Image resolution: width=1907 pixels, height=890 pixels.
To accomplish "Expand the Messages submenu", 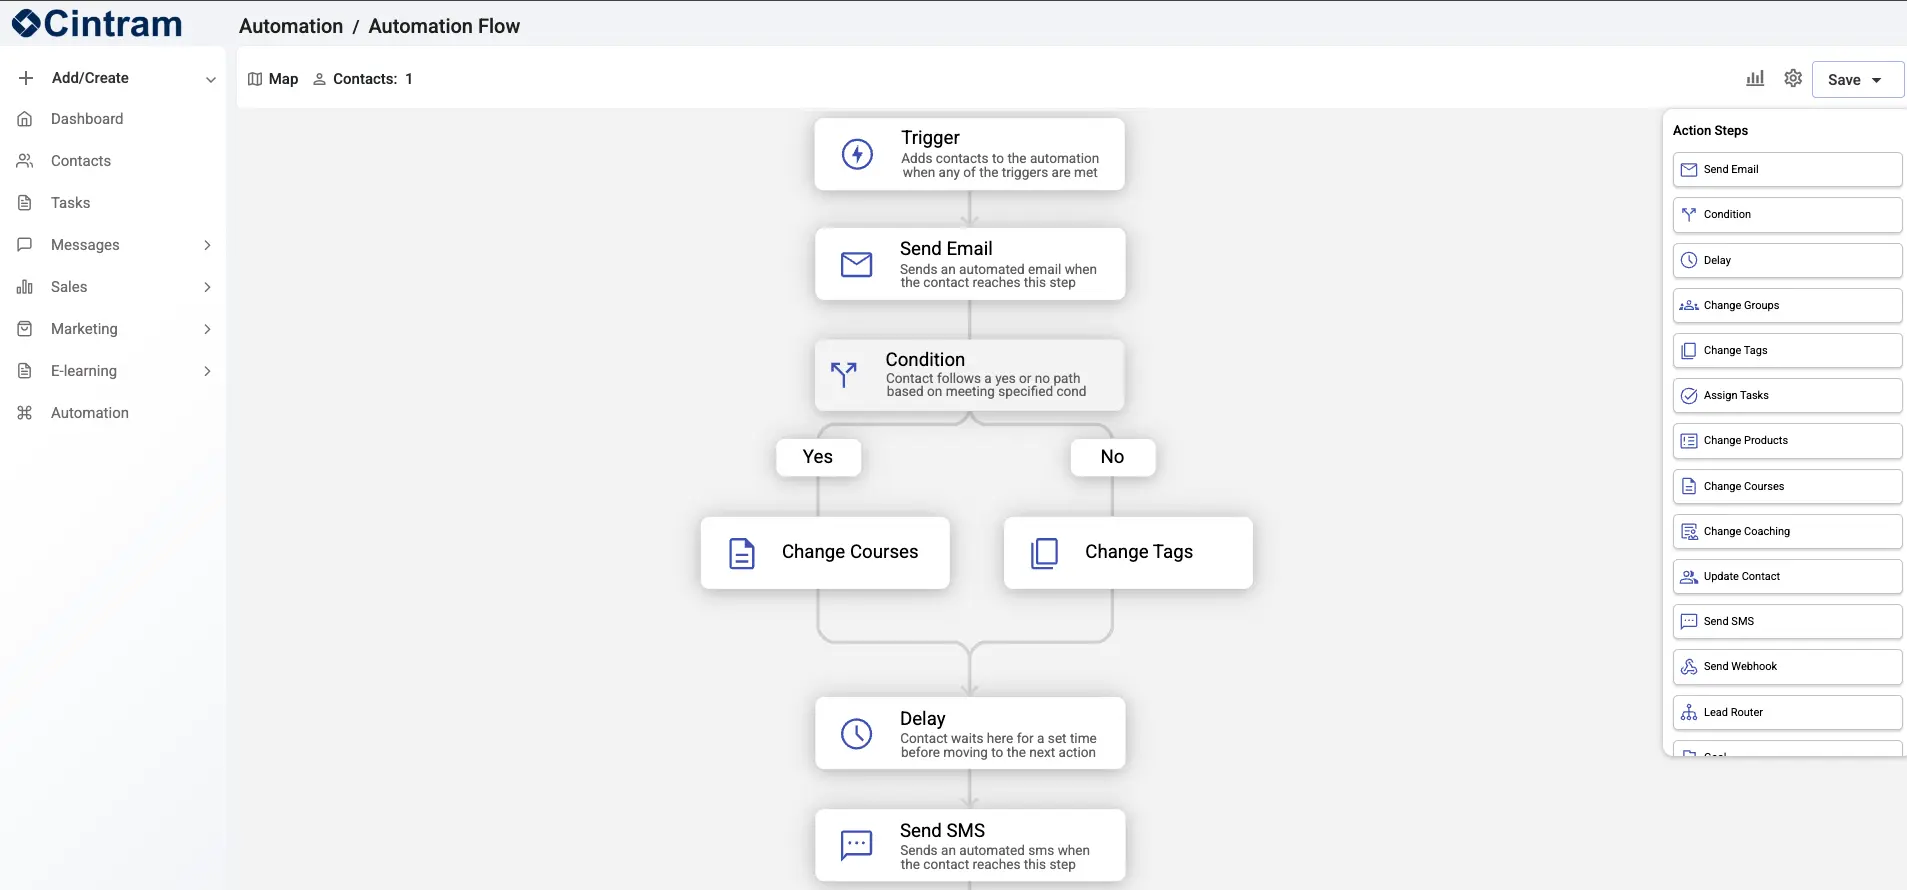I will point(207,245).
